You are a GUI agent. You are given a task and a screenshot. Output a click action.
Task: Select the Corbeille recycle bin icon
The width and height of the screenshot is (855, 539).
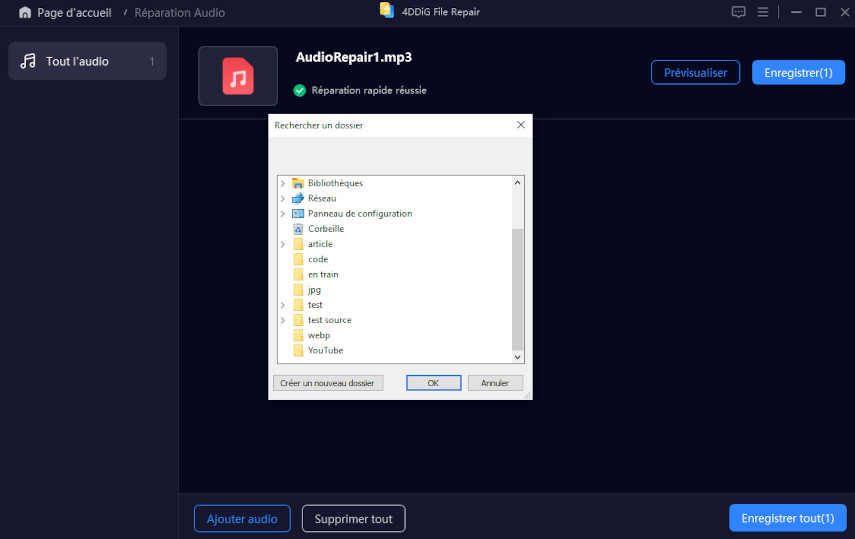298,229
